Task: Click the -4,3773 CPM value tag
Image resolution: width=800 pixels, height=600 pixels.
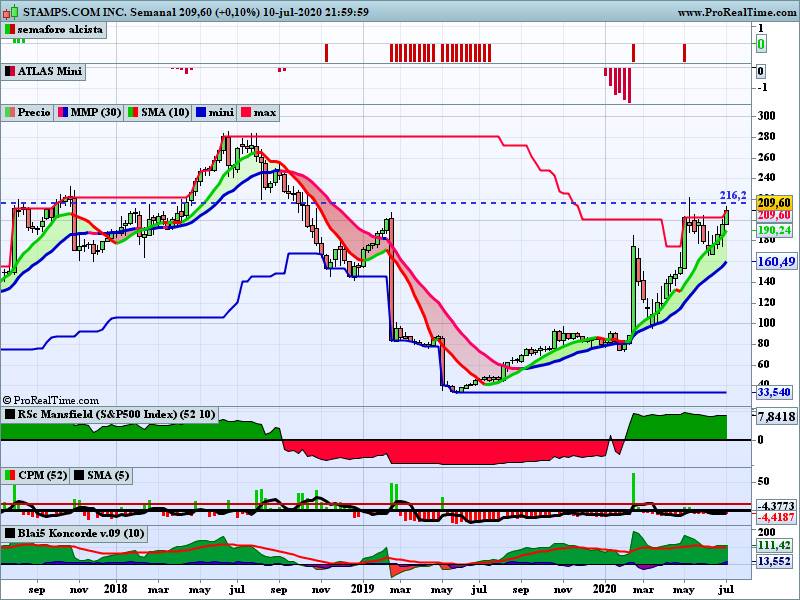Action: pos(776,506)
